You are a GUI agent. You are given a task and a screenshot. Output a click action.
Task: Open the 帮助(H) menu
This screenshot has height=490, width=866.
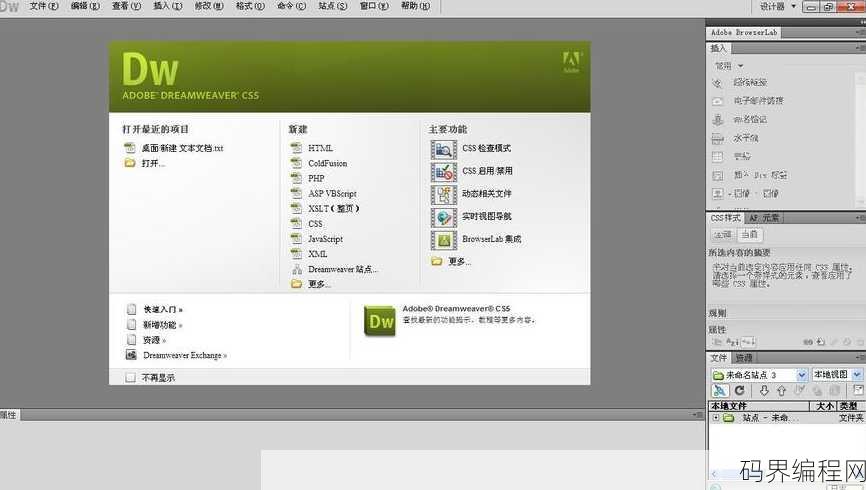pos(415,6)
